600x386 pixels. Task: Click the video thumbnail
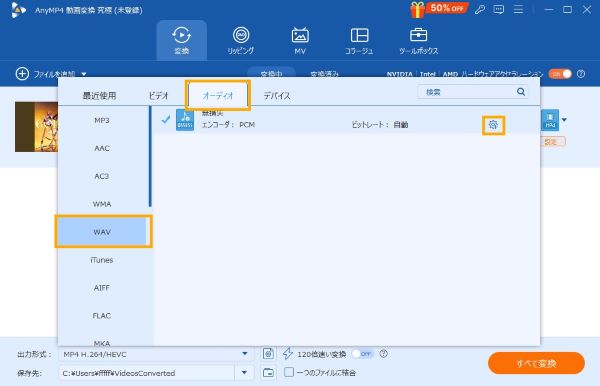[37, 127]
